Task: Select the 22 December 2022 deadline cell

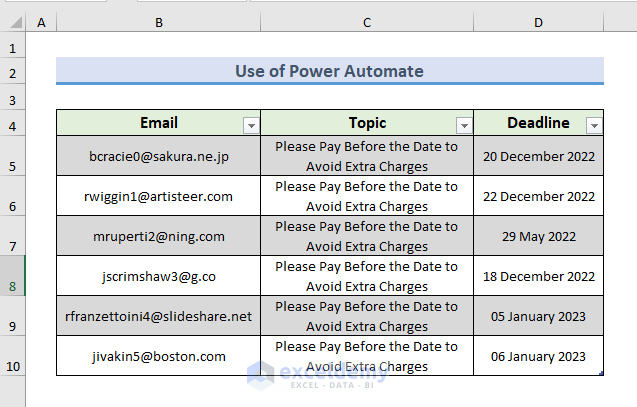Action: (538, 196)
